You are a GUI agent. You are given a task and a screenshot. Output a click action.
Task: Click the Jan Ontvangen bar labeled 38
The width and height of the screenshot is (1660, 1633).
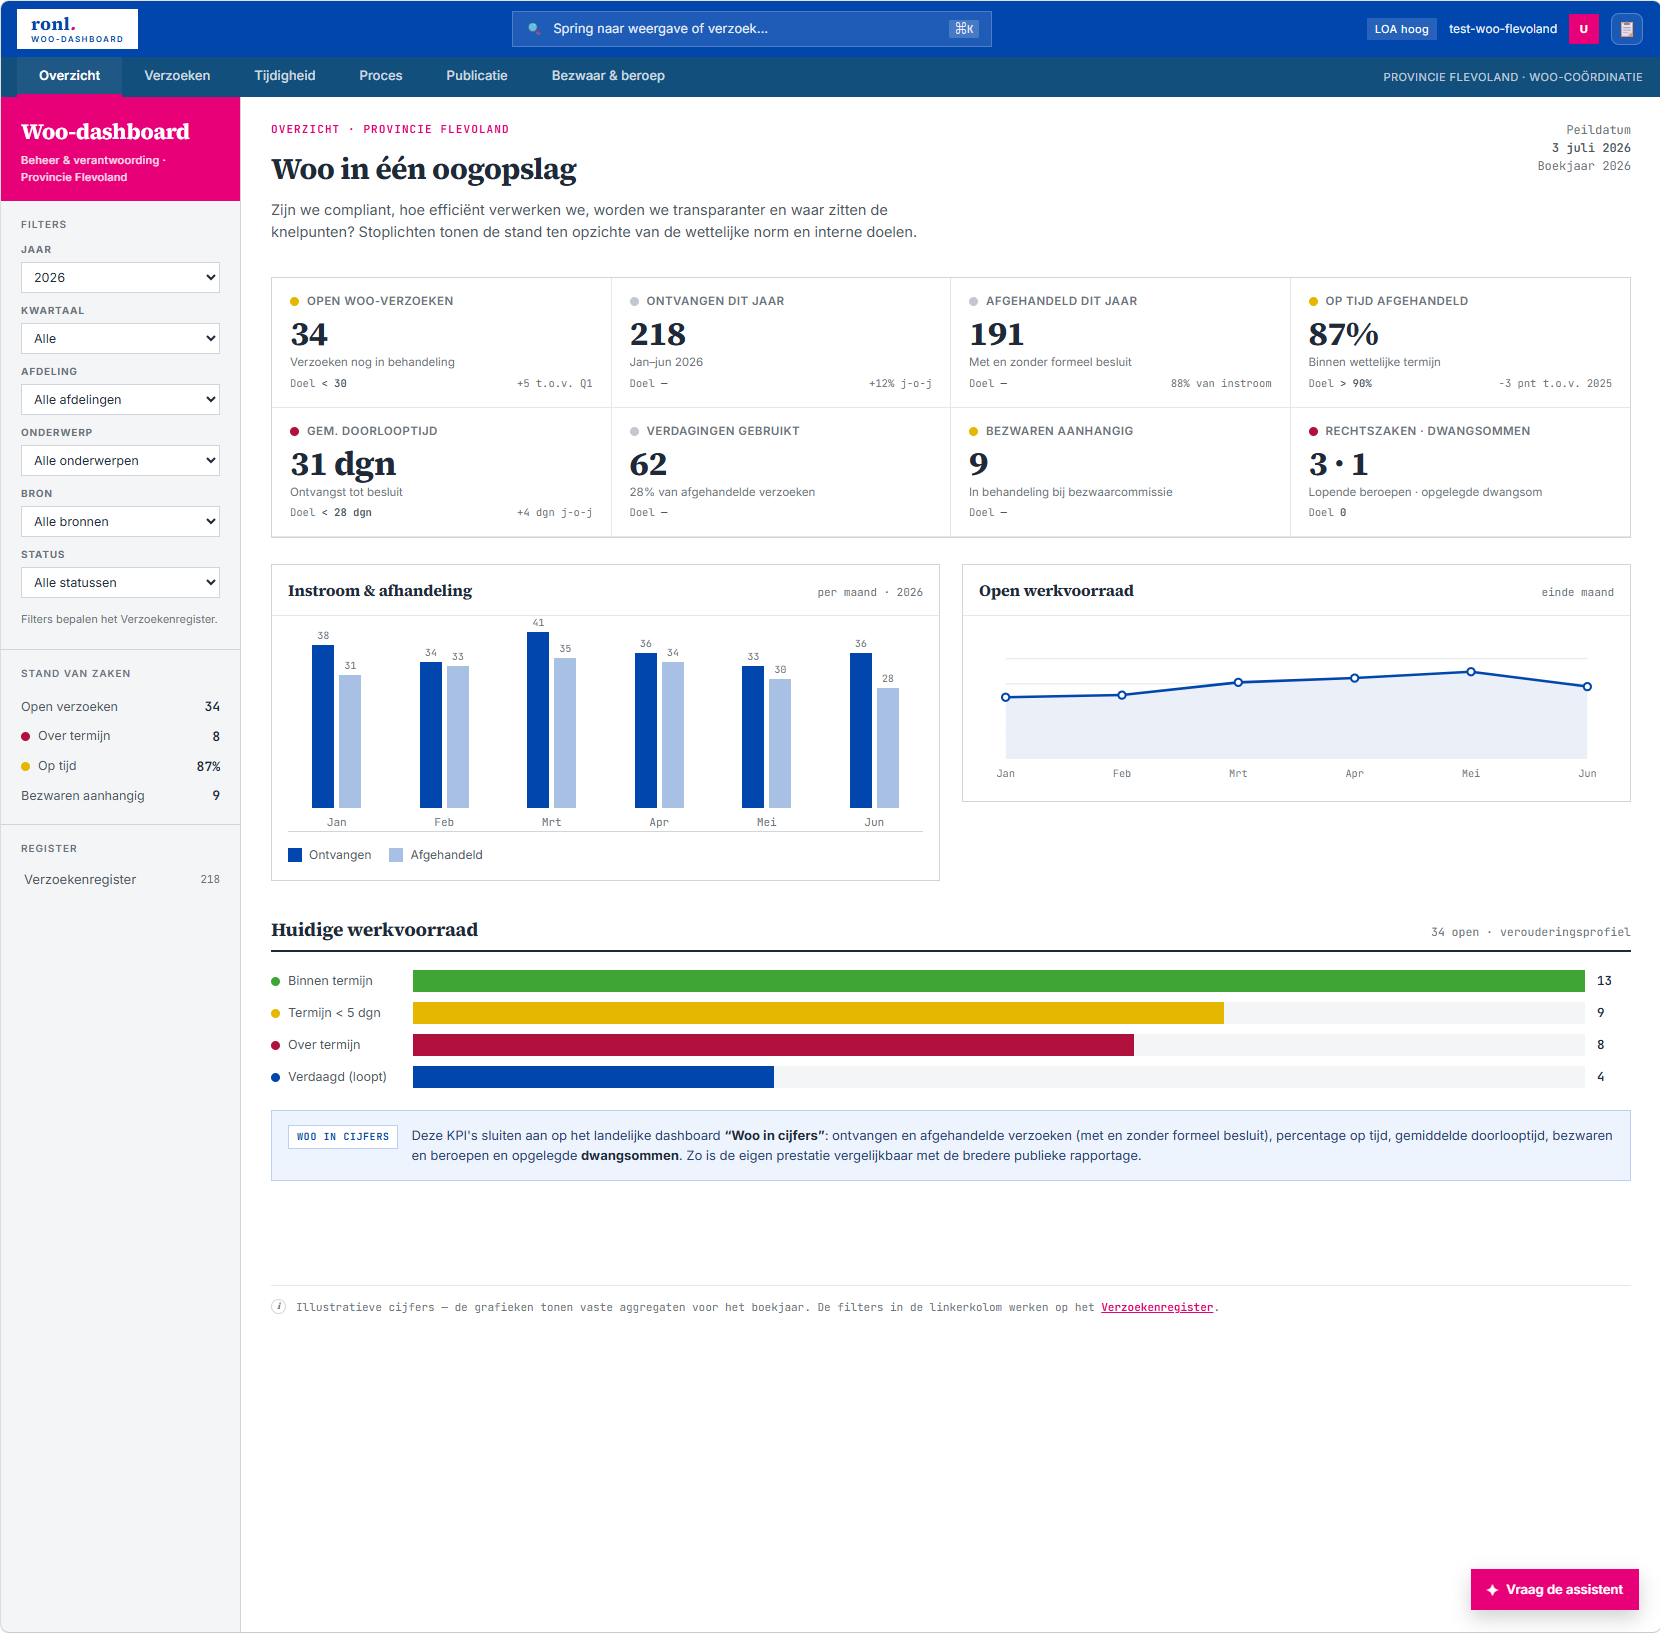click(x=323, y=726)
